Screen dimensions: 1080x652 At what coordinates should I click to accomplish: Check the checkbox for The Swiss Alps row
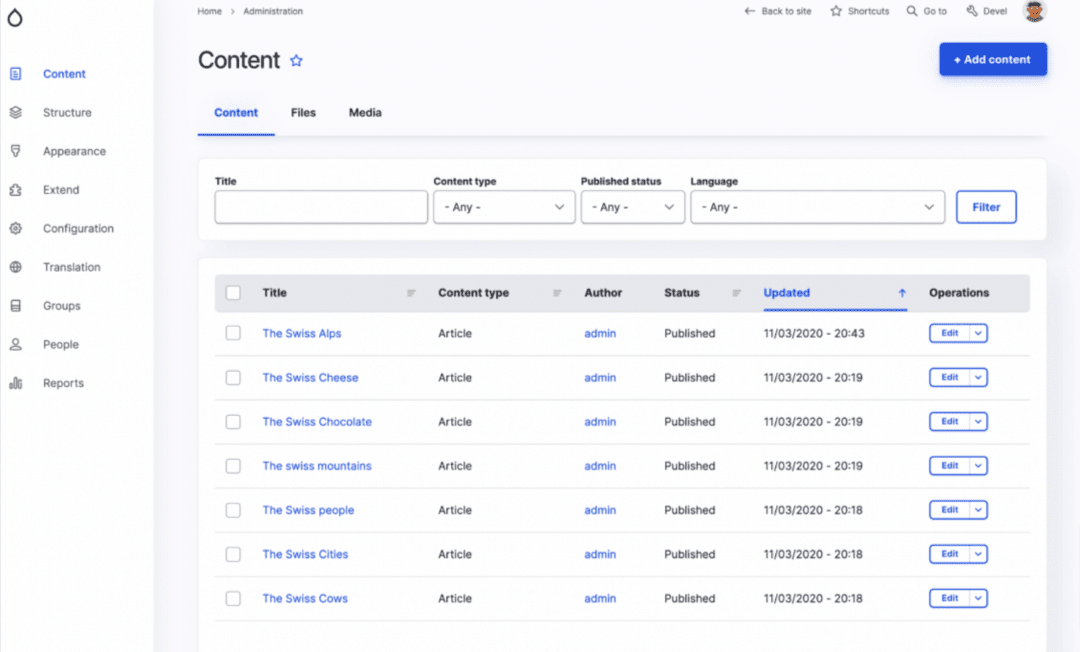click(233, 333)
